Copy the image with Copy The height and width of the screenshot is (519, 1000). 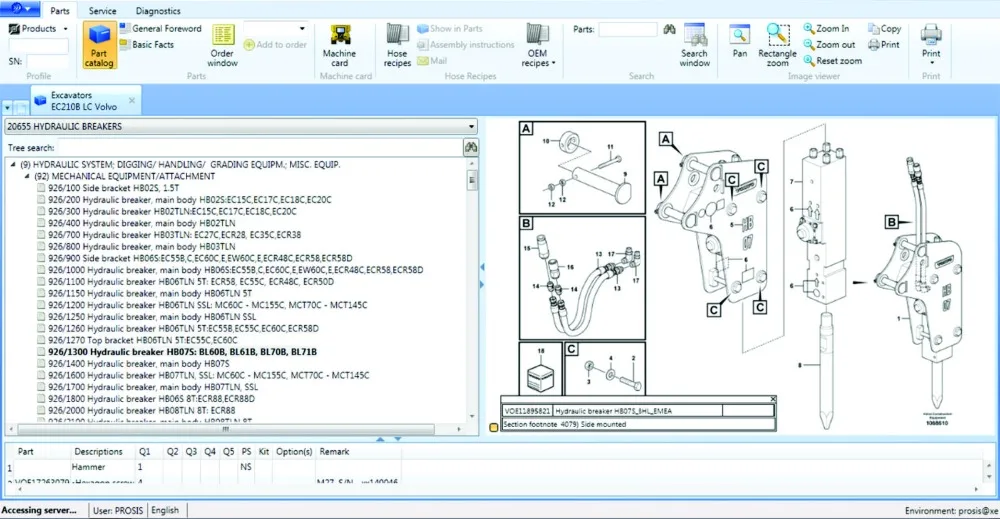click(885, 29)
